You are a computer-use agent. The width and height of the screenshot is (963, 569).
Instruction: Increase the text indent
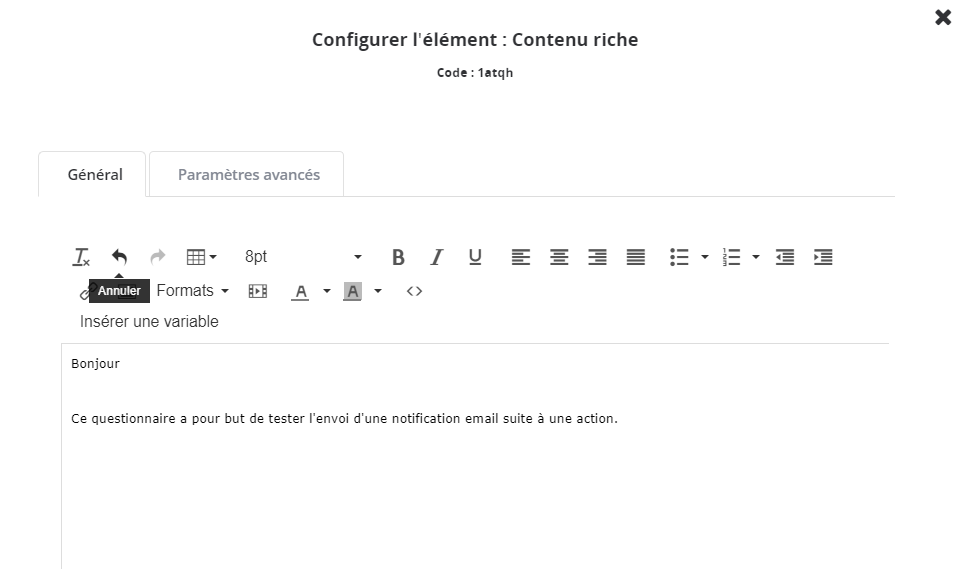click(823, 257)
